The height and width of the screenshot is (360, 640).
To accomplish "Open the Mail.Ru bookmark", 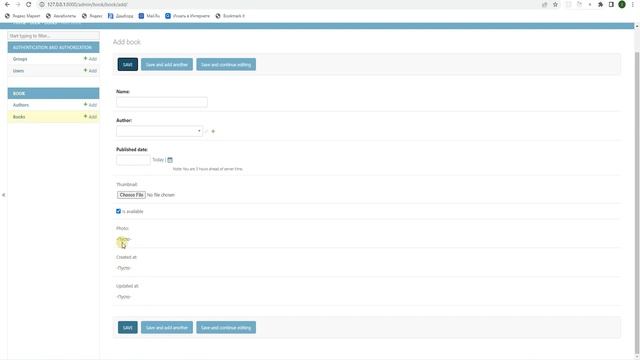I will [149, 16].
